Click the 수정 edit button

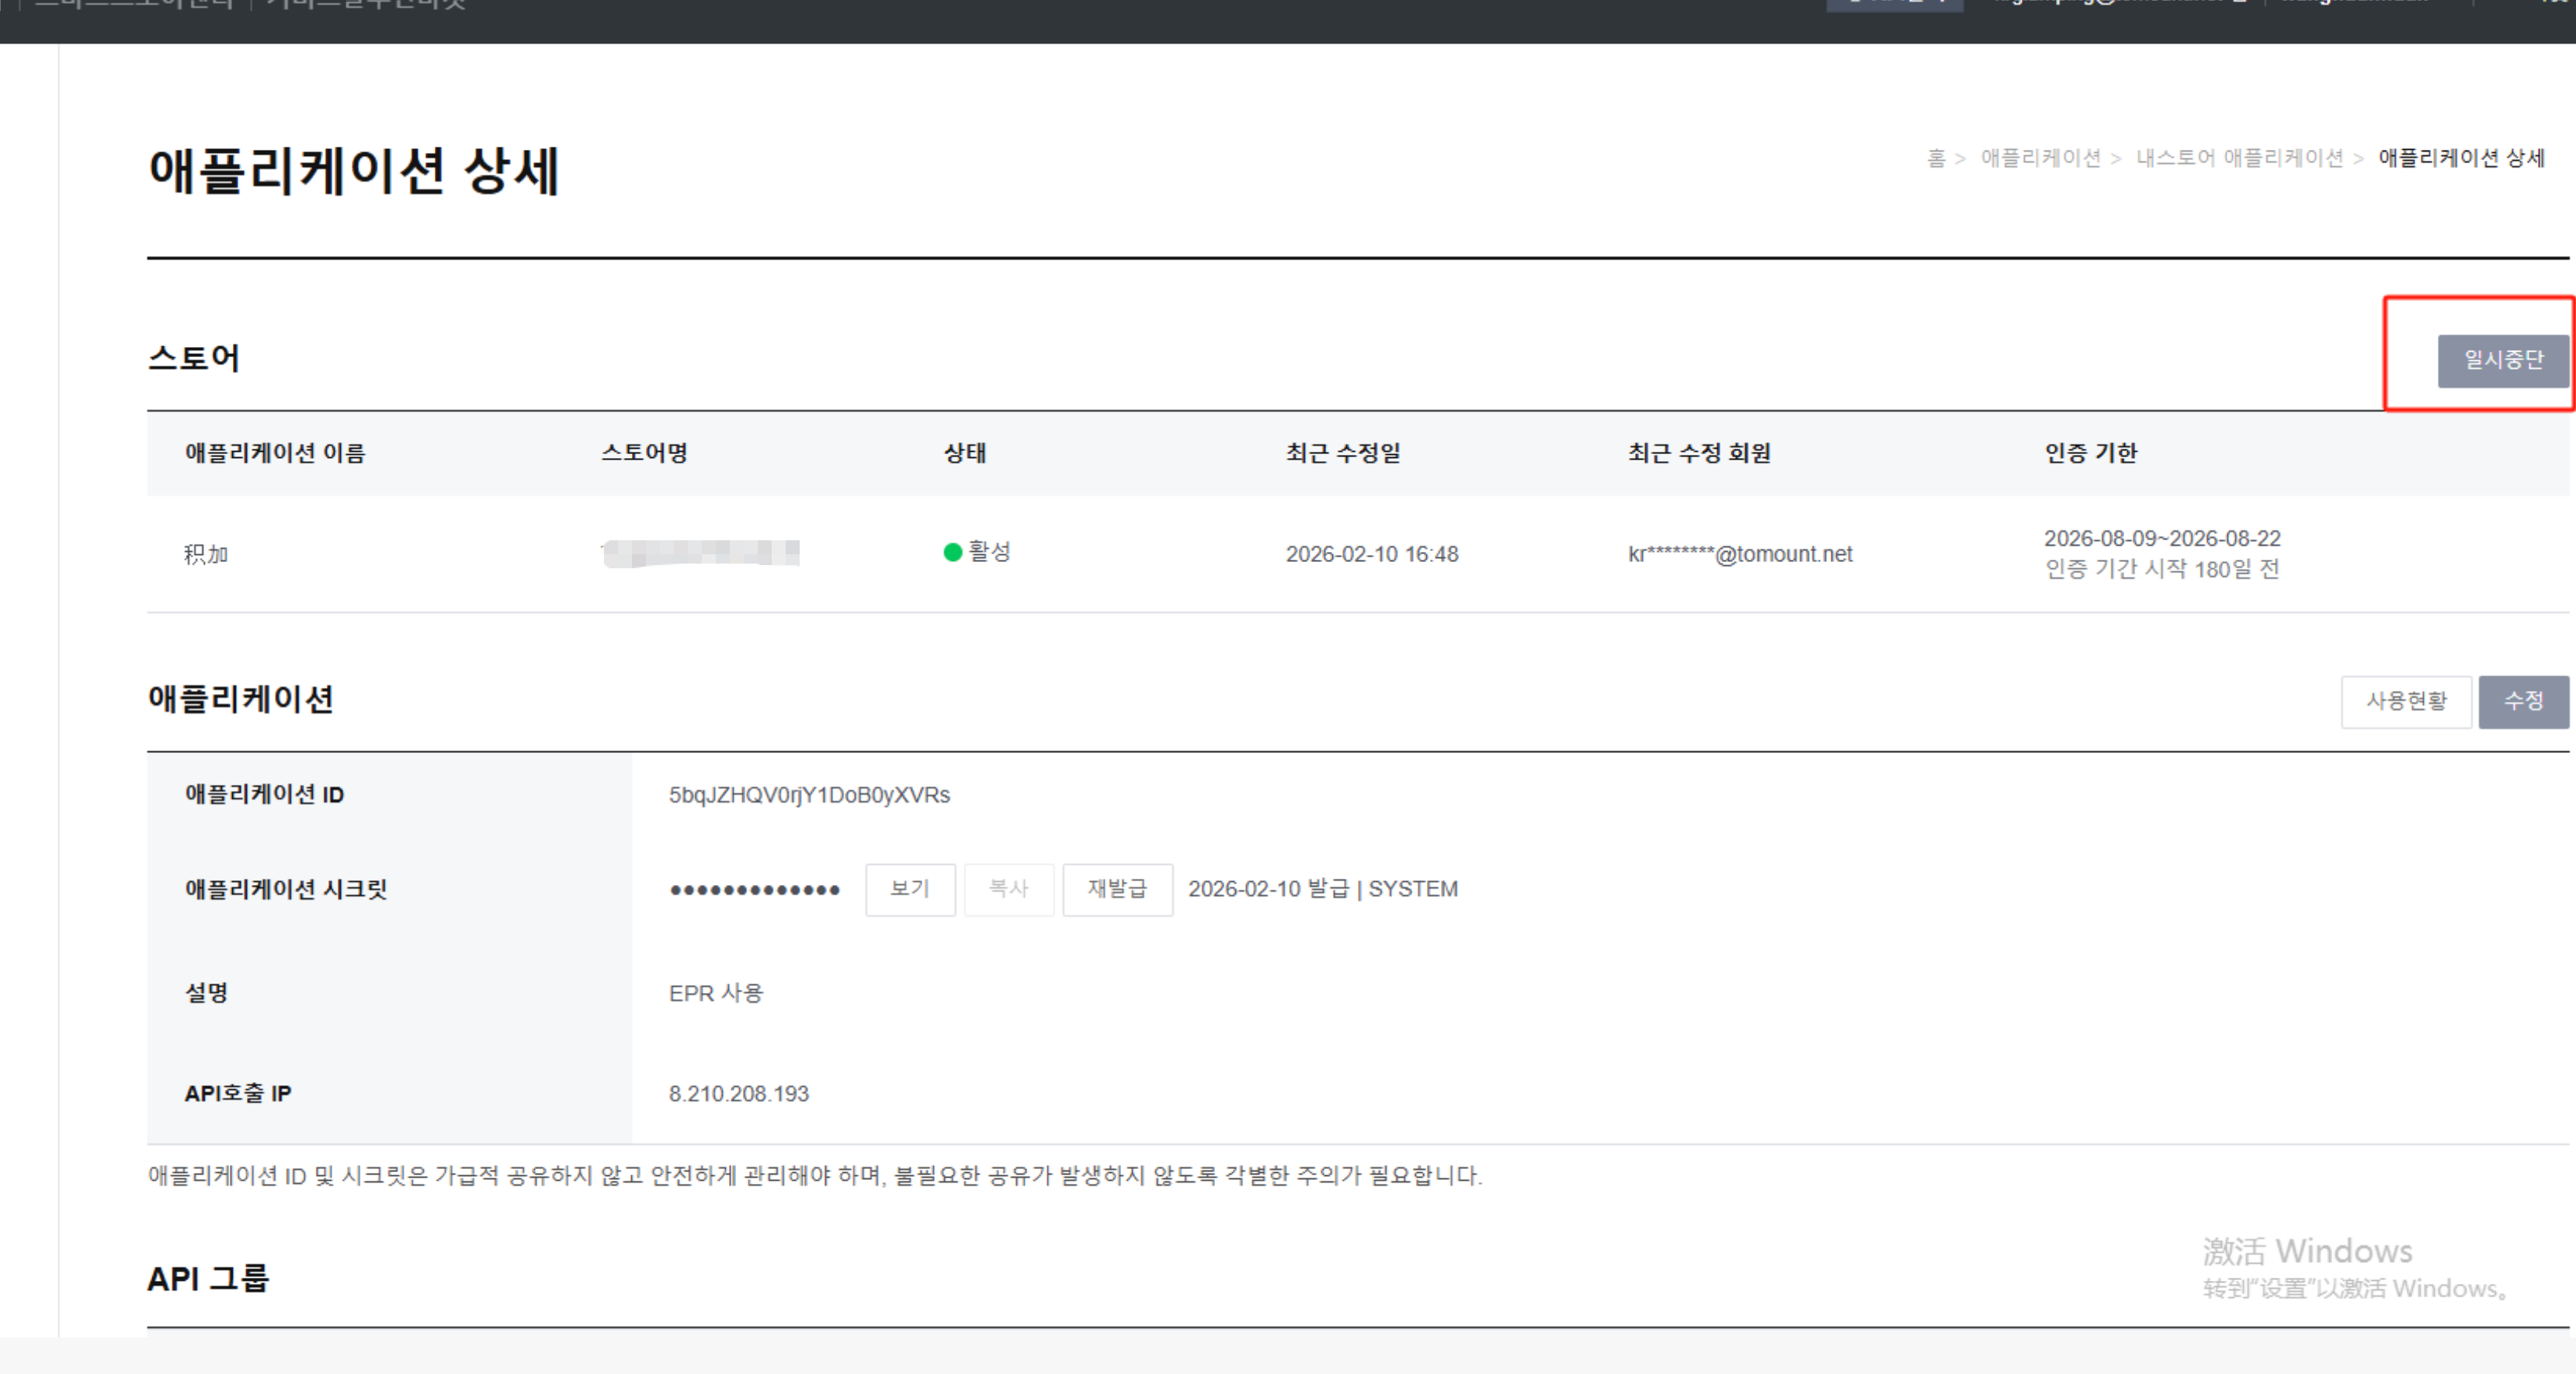pos(2522,701)
